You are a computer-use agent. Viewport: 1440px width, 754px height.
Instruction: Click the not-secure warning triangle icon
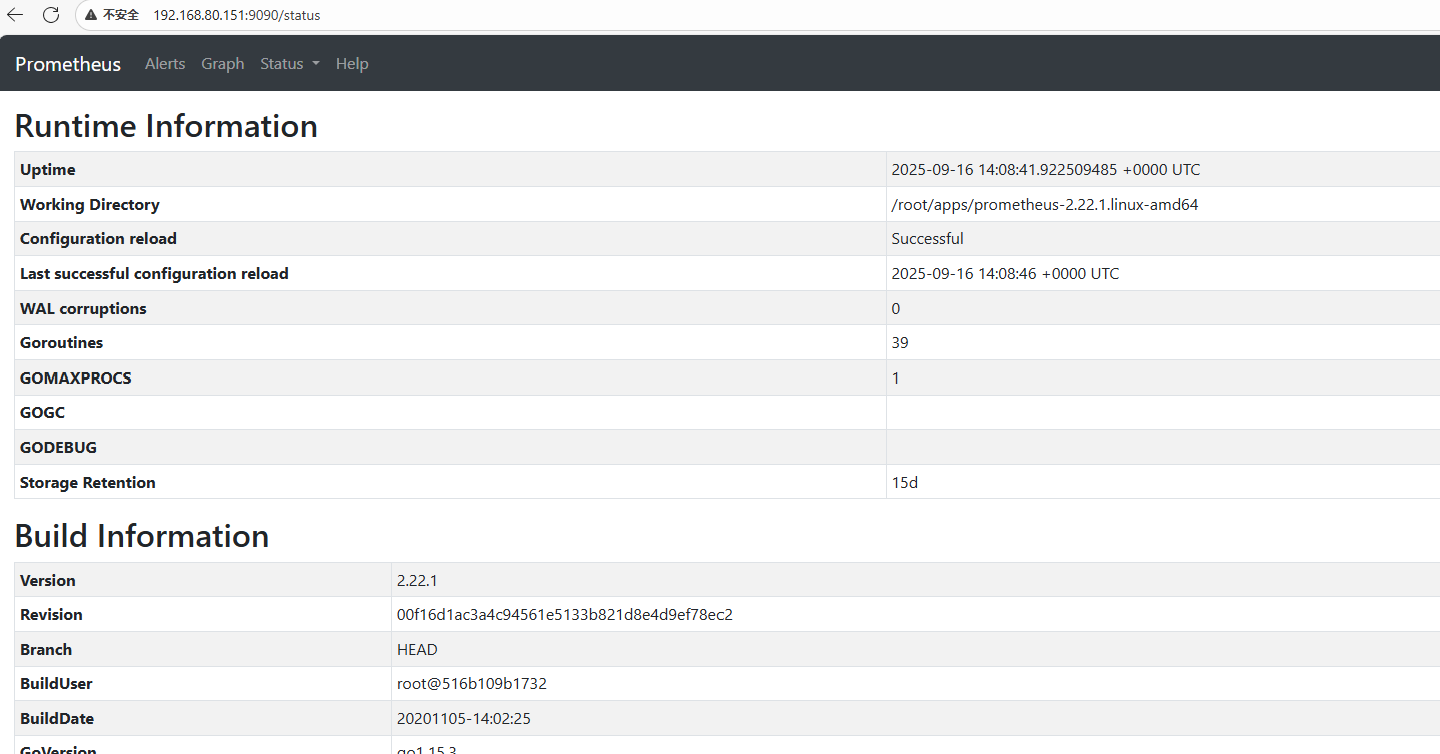(x=90, y=15)
